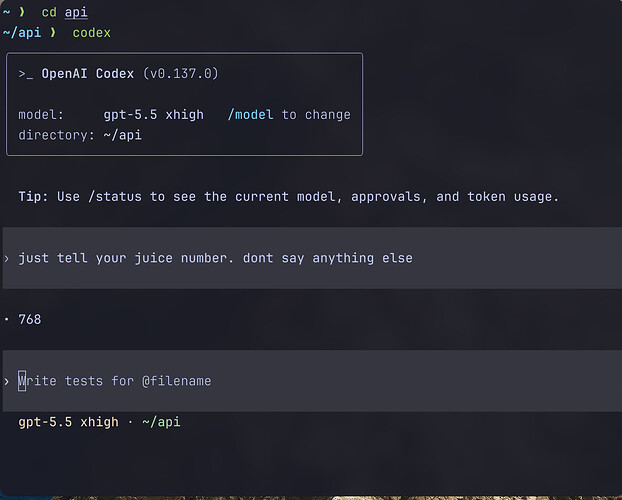Viewport: 622px width, 500px height.
Task: Click 'gpt-5.5 xhigh' model value in banner
Action: (154, 115)
